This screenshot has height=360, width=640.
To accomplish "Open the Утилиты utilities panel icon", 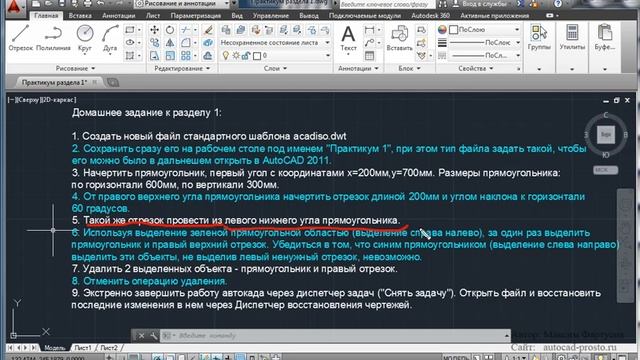I will 572,37.
